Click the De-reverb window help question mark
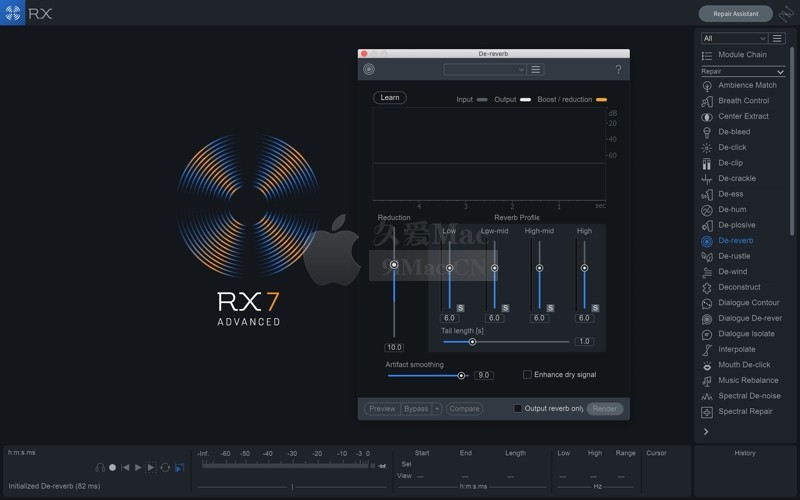Screen dimensions: 800x500 tap(618, 69)
